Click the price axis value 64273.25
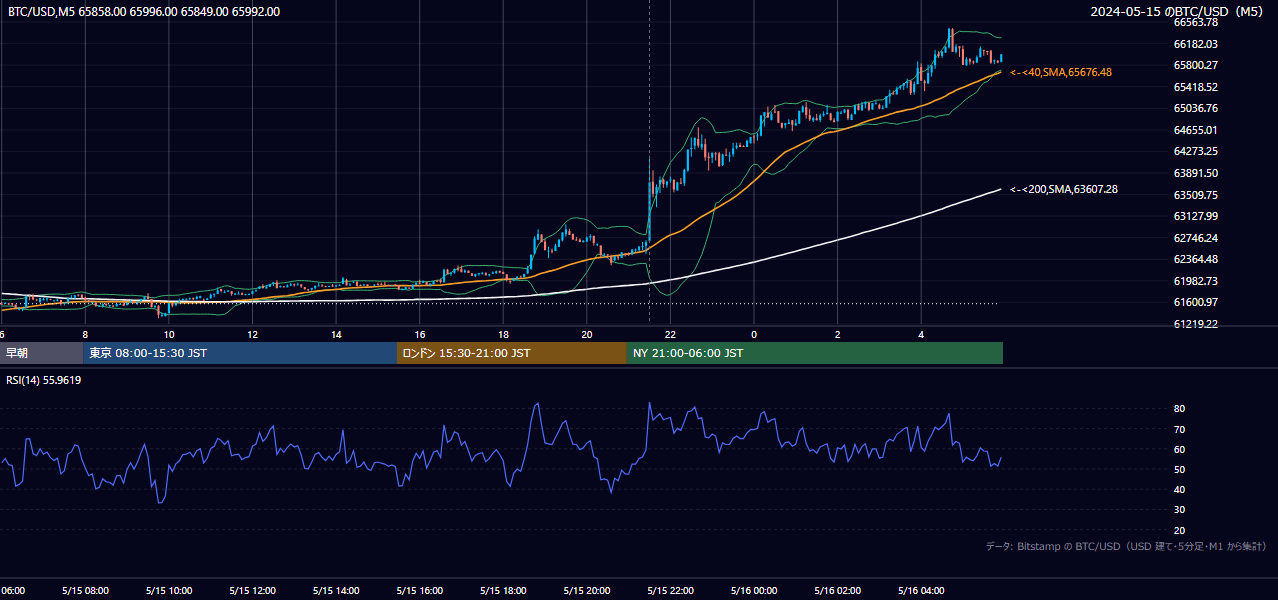 point(1195,151)
